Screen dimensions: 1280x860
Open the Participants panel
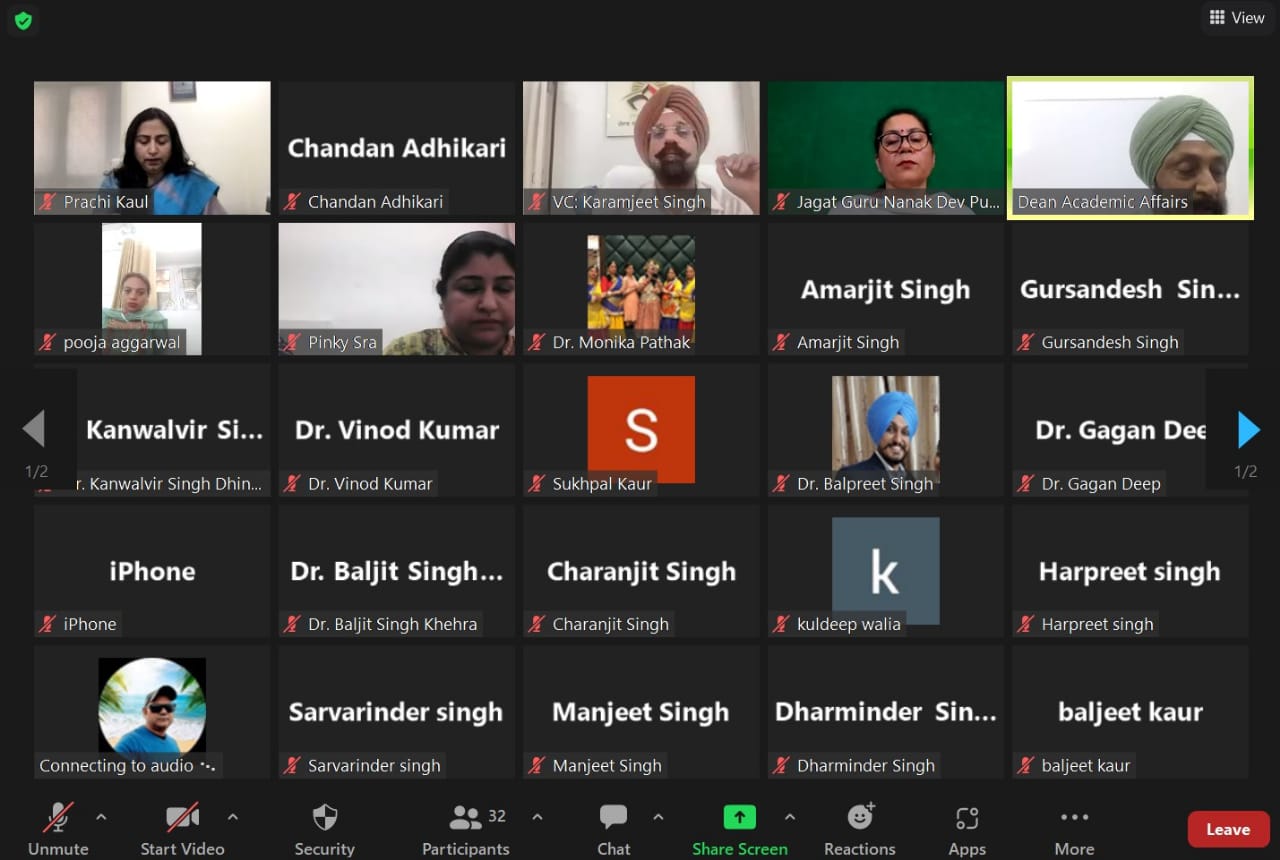[466, 829]
